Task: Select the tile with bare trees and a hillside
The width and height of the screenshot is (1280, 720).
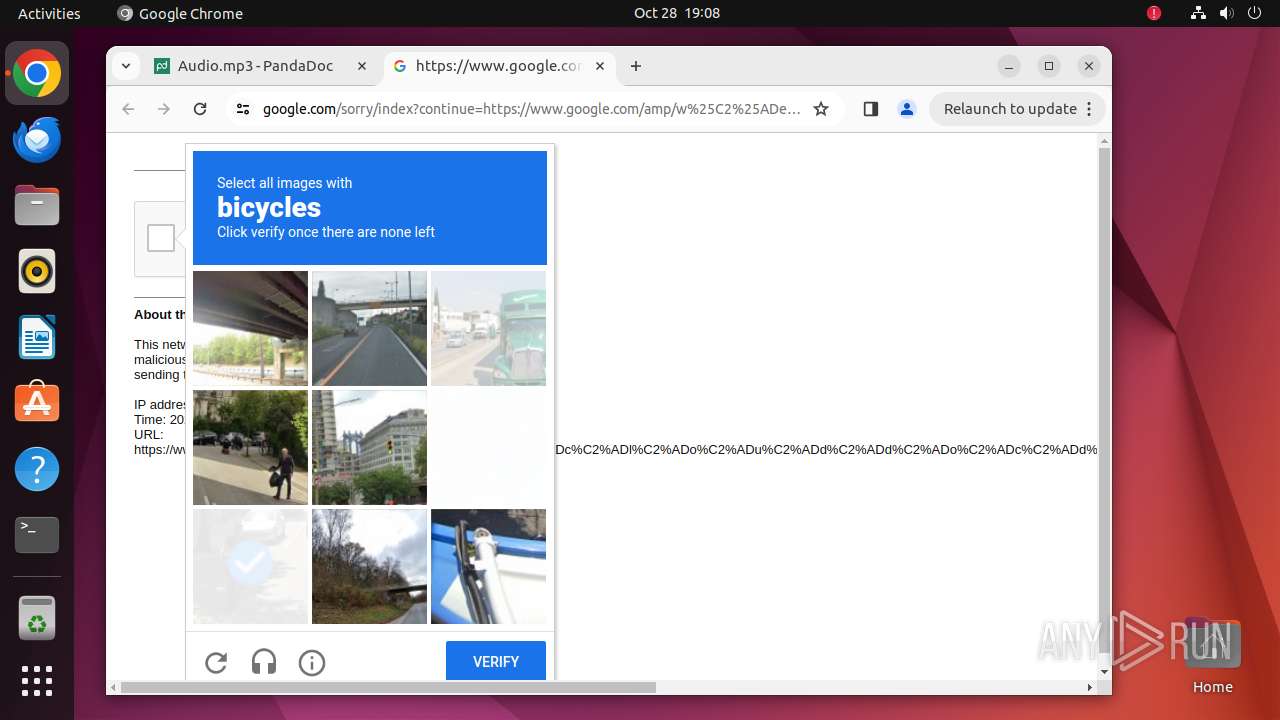Action: tap(369, 566)
